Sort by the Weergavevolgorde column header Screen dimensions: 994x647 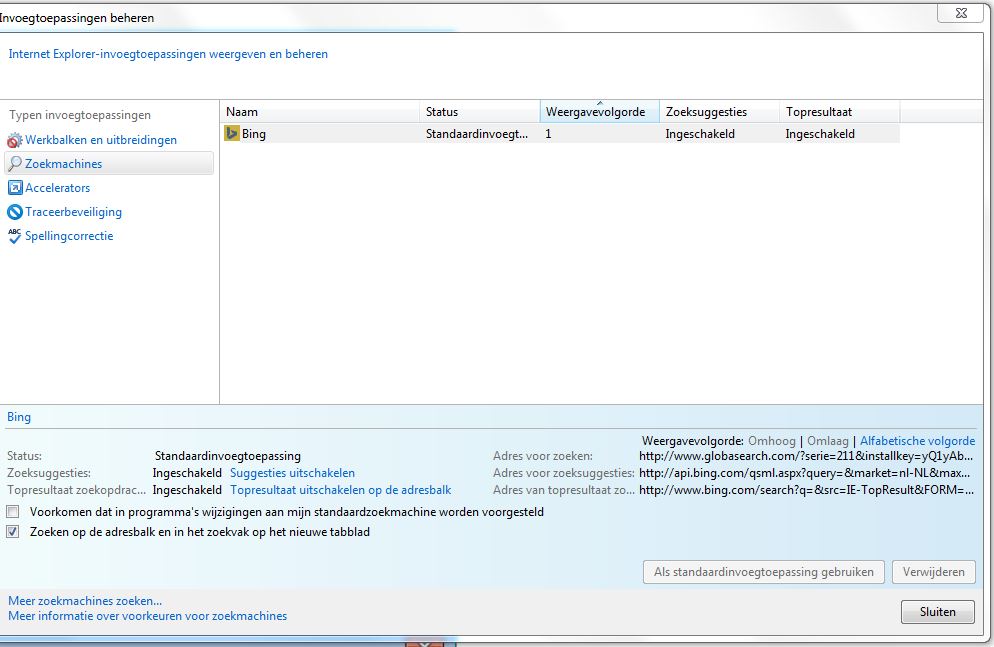(x=600, y=112)
